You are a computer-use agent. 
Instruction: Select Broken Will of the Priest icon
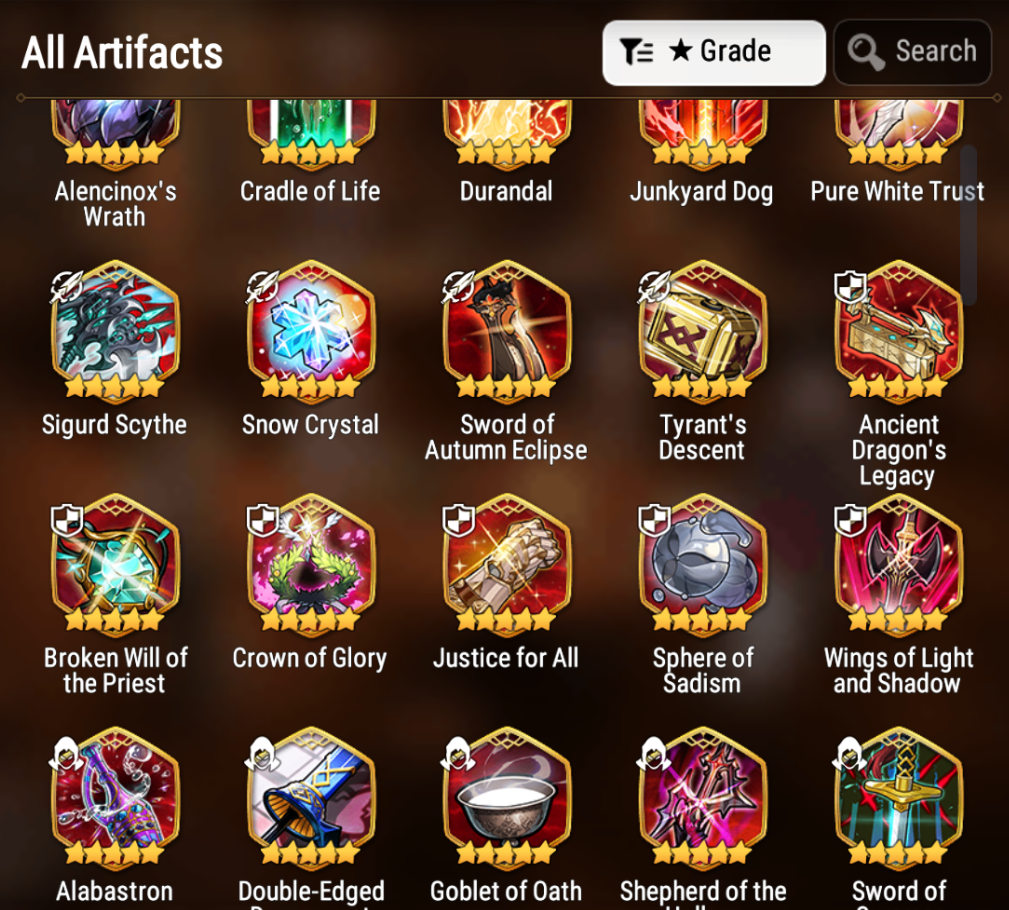115,564
